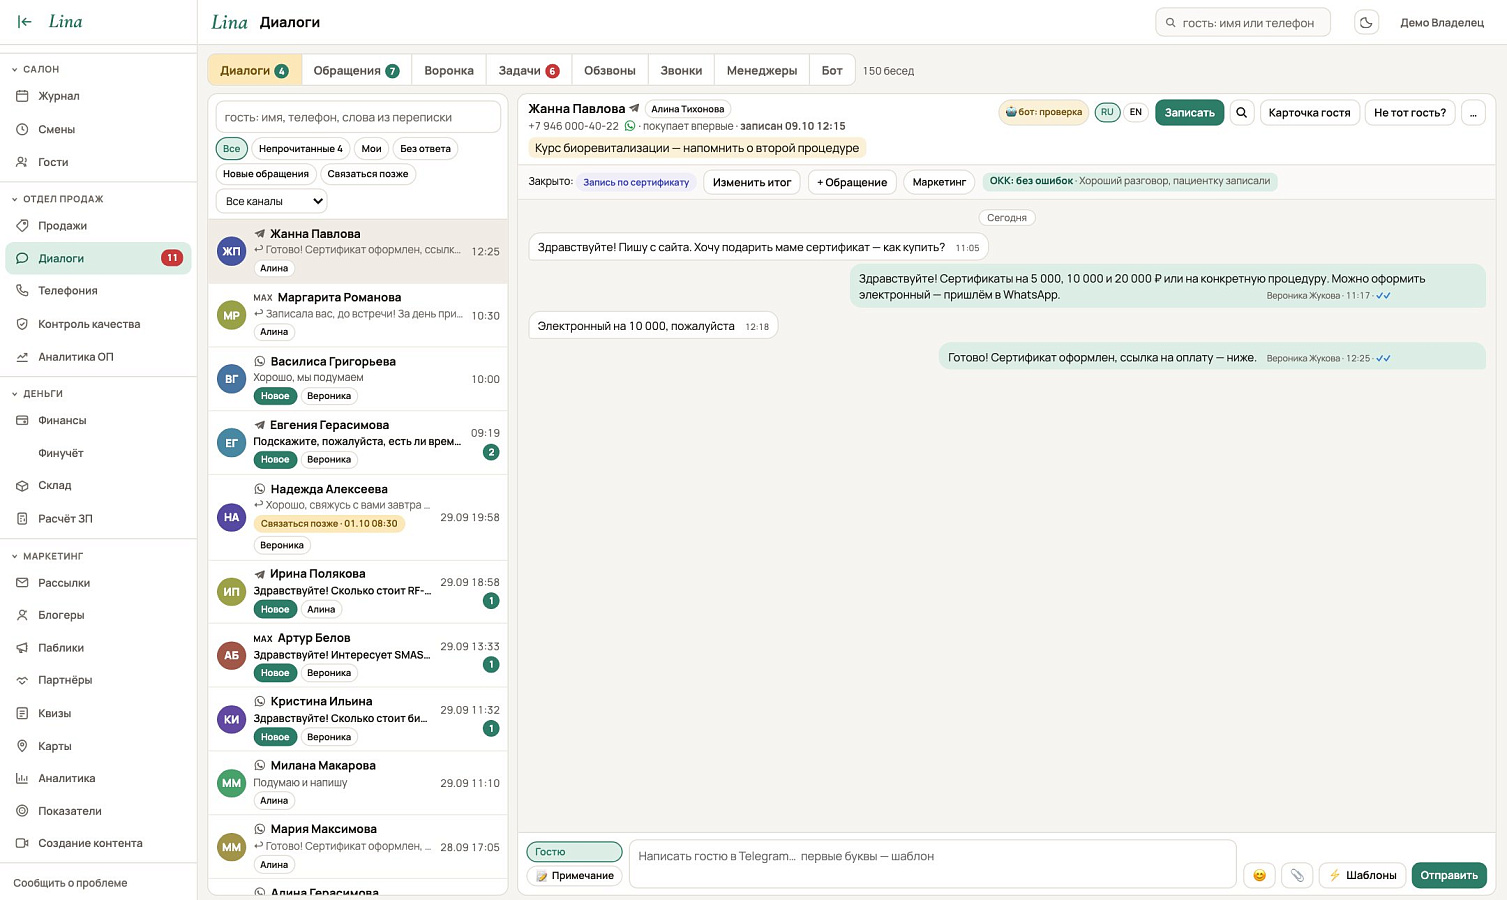Screen dimensions: 1507x900
Task: Open the Шаблоны templates menu
Action: tap(1363, 875)
